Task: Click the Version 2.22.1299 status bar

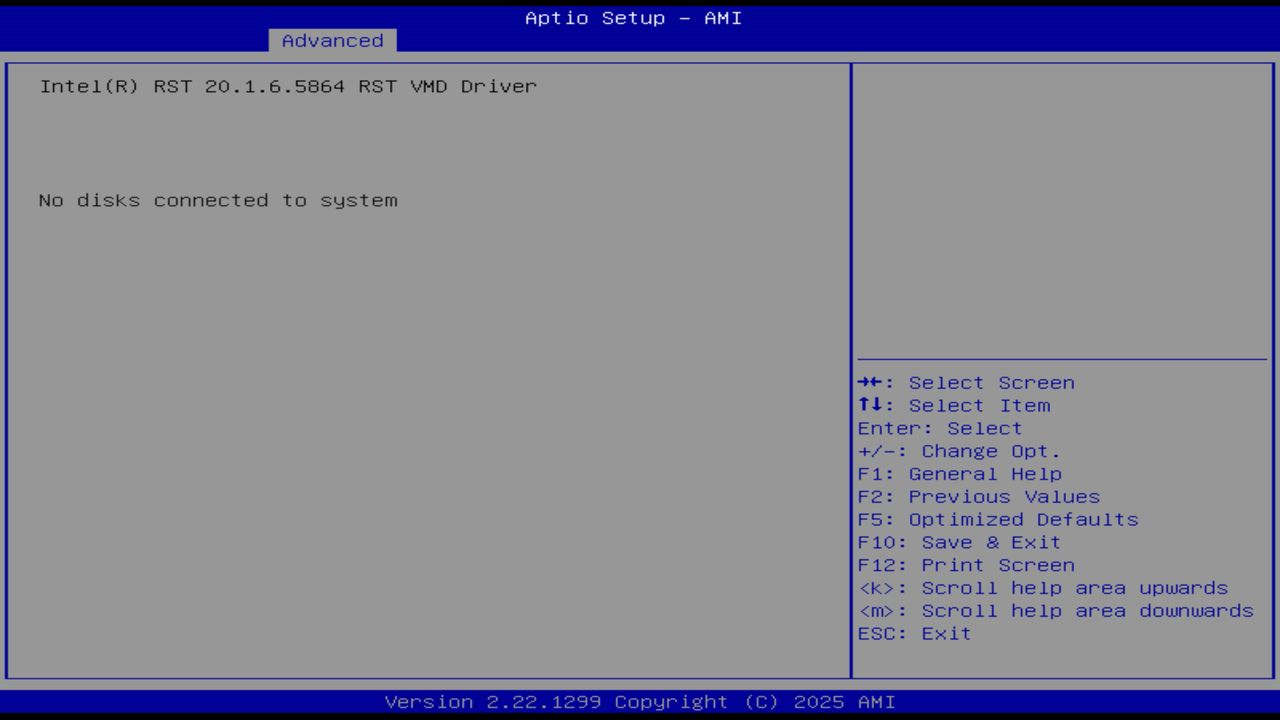Action: click(x=637, y=701)
